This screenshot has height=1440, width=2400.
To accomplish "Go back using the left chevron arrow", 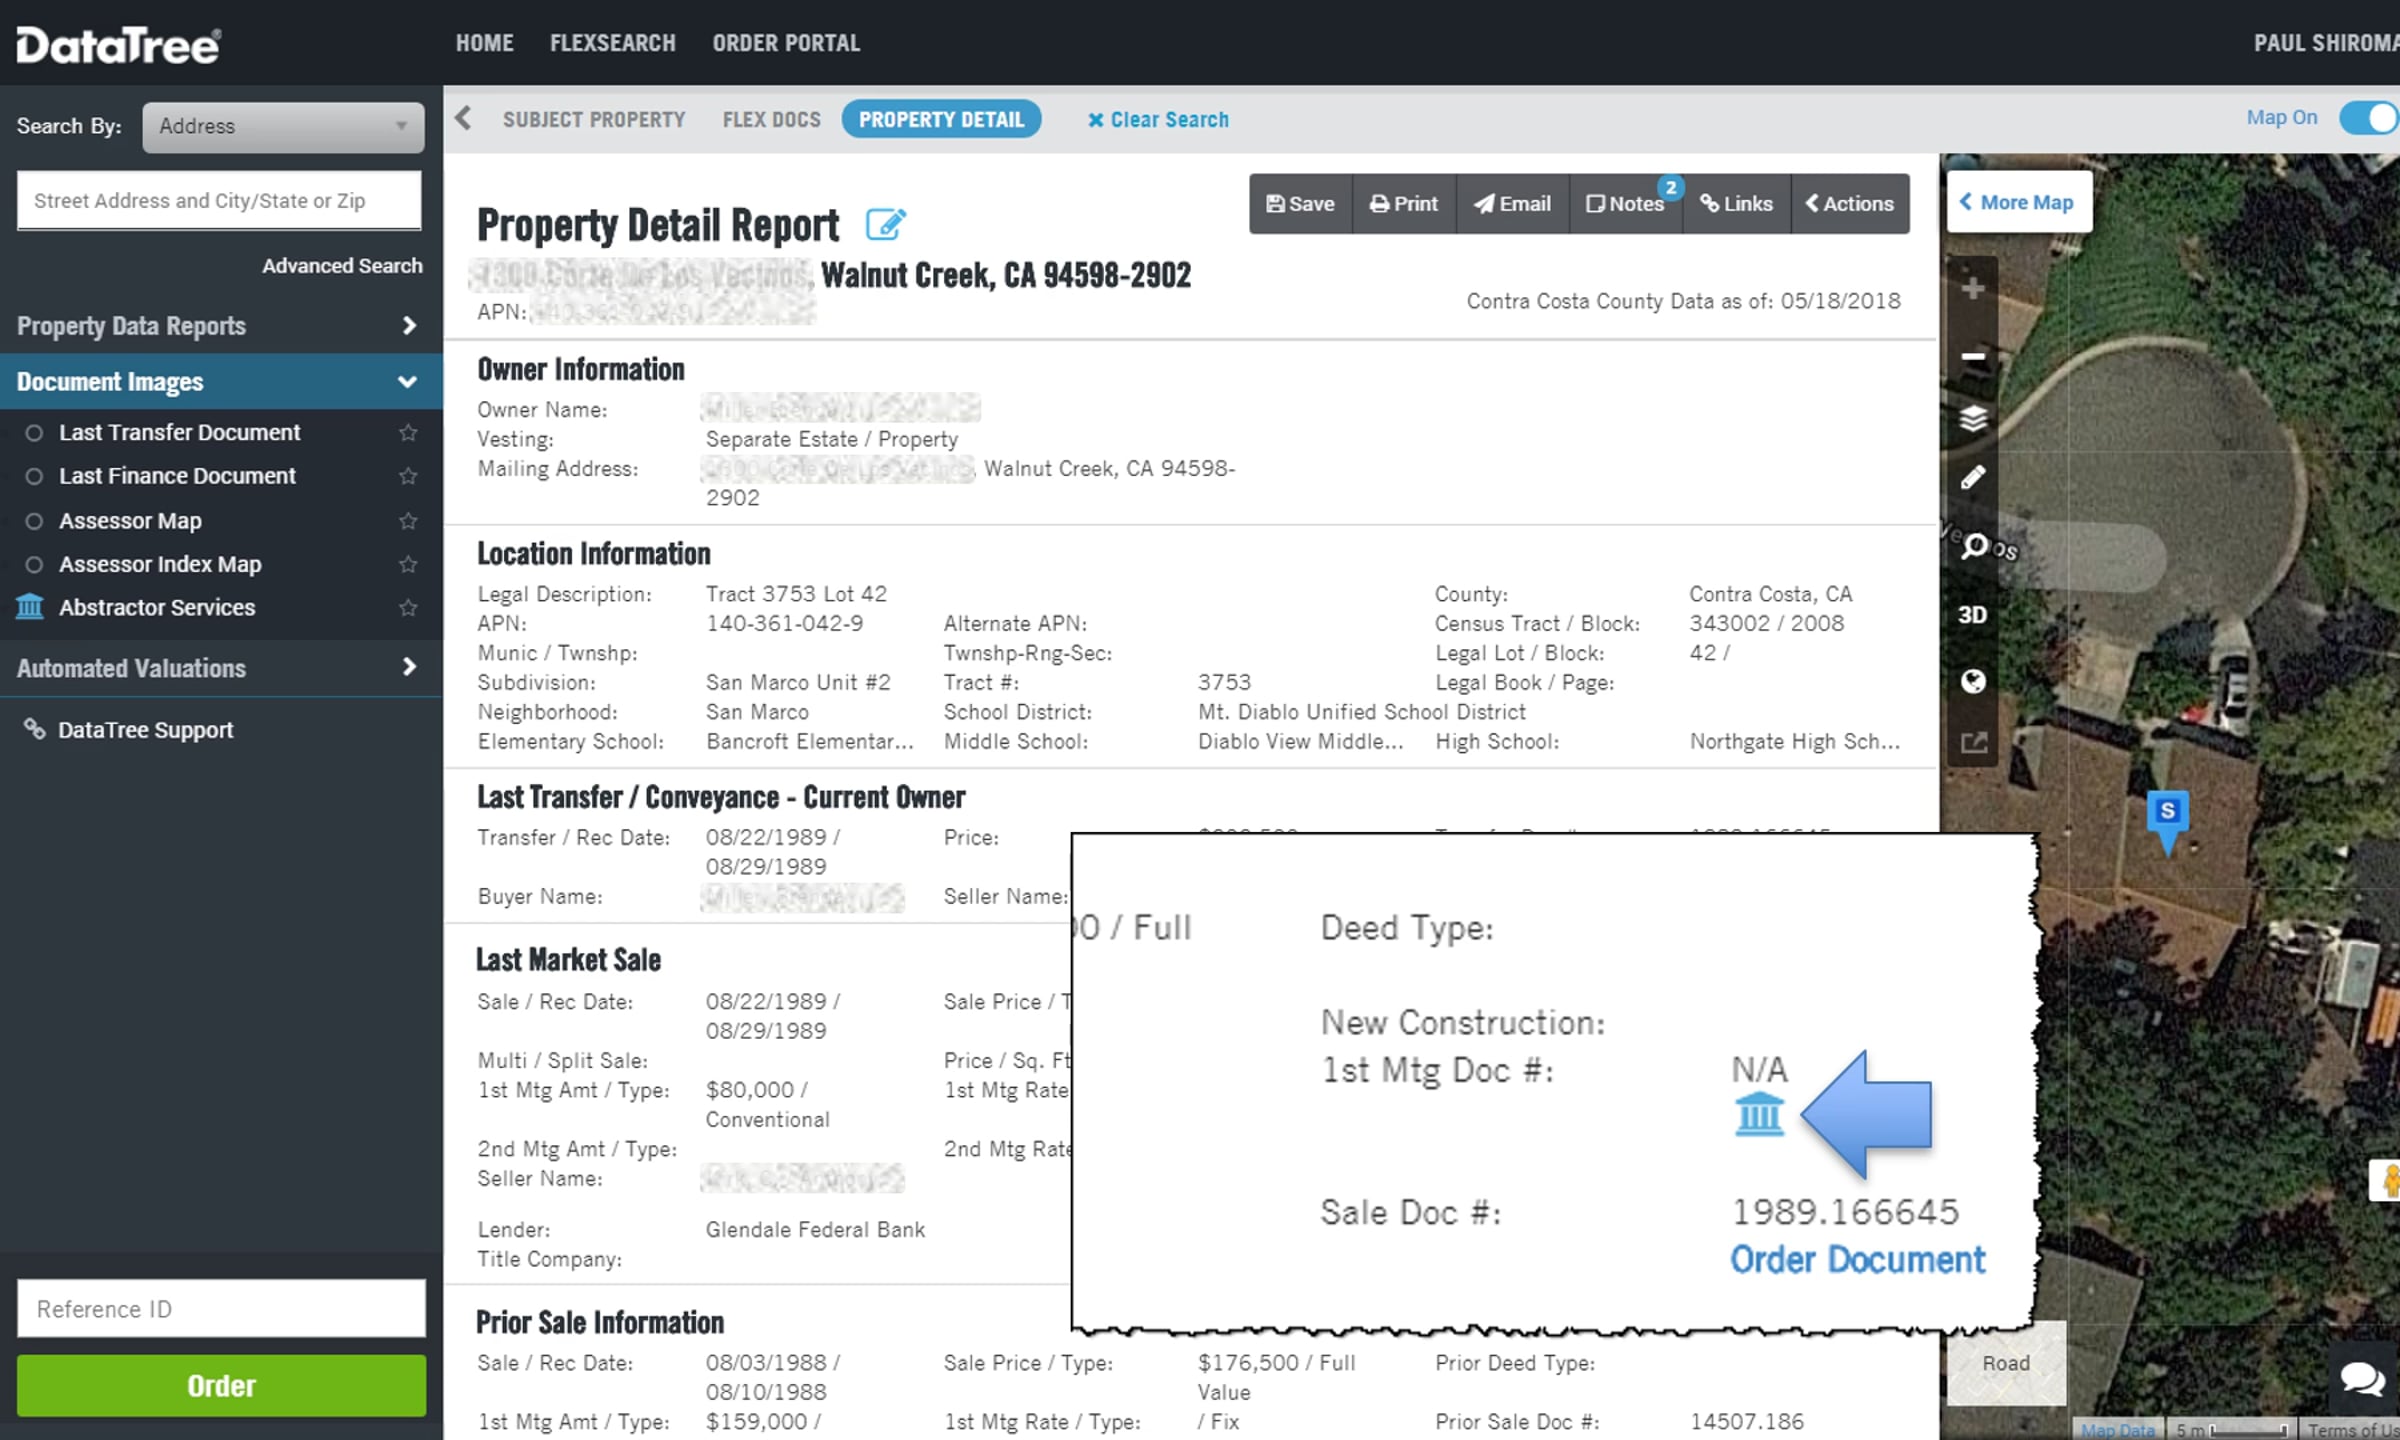I will 463,118.
